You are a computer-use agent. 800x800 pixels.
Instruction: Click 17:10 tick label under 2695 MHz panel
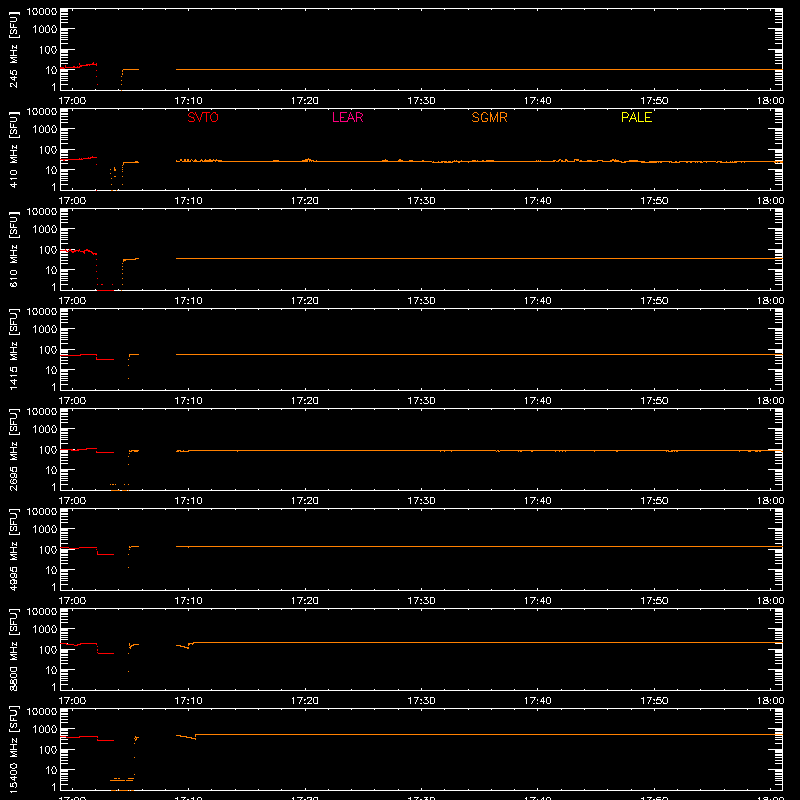tap(188, 501)
